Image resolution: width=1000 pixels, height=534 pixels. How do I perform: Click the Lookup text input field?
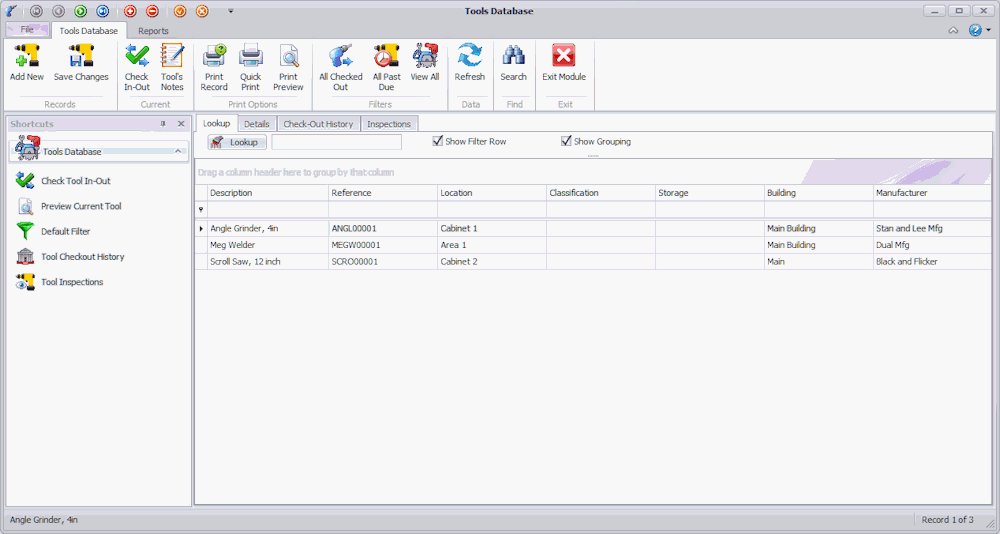(x=336, y=142)
